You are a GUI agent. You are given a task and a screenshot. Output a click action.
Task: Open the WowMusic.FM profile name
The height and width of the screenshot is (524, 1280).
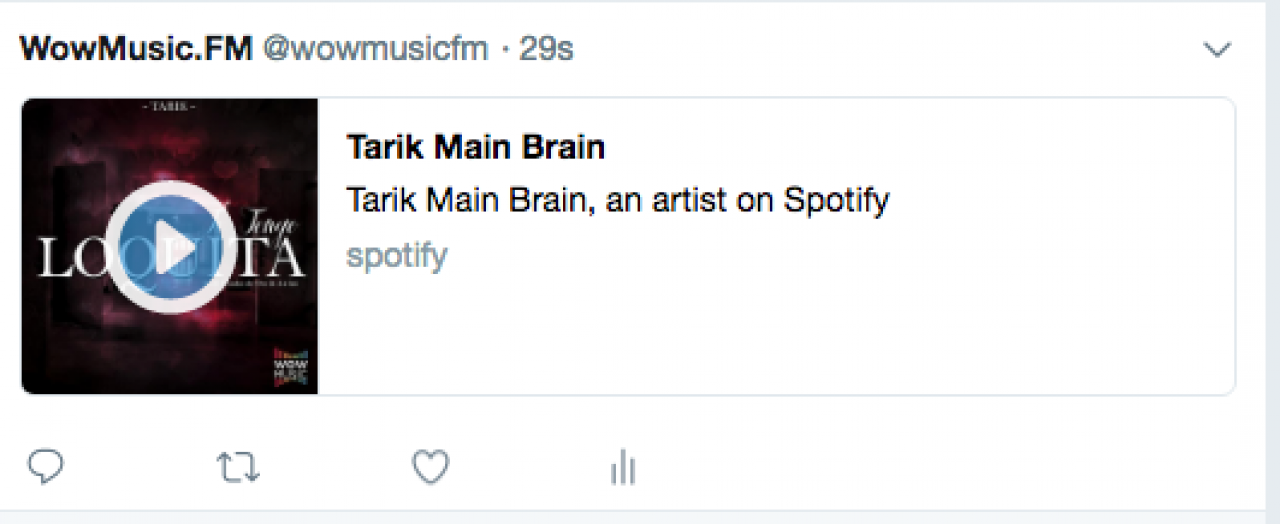(x=136, y=49)
